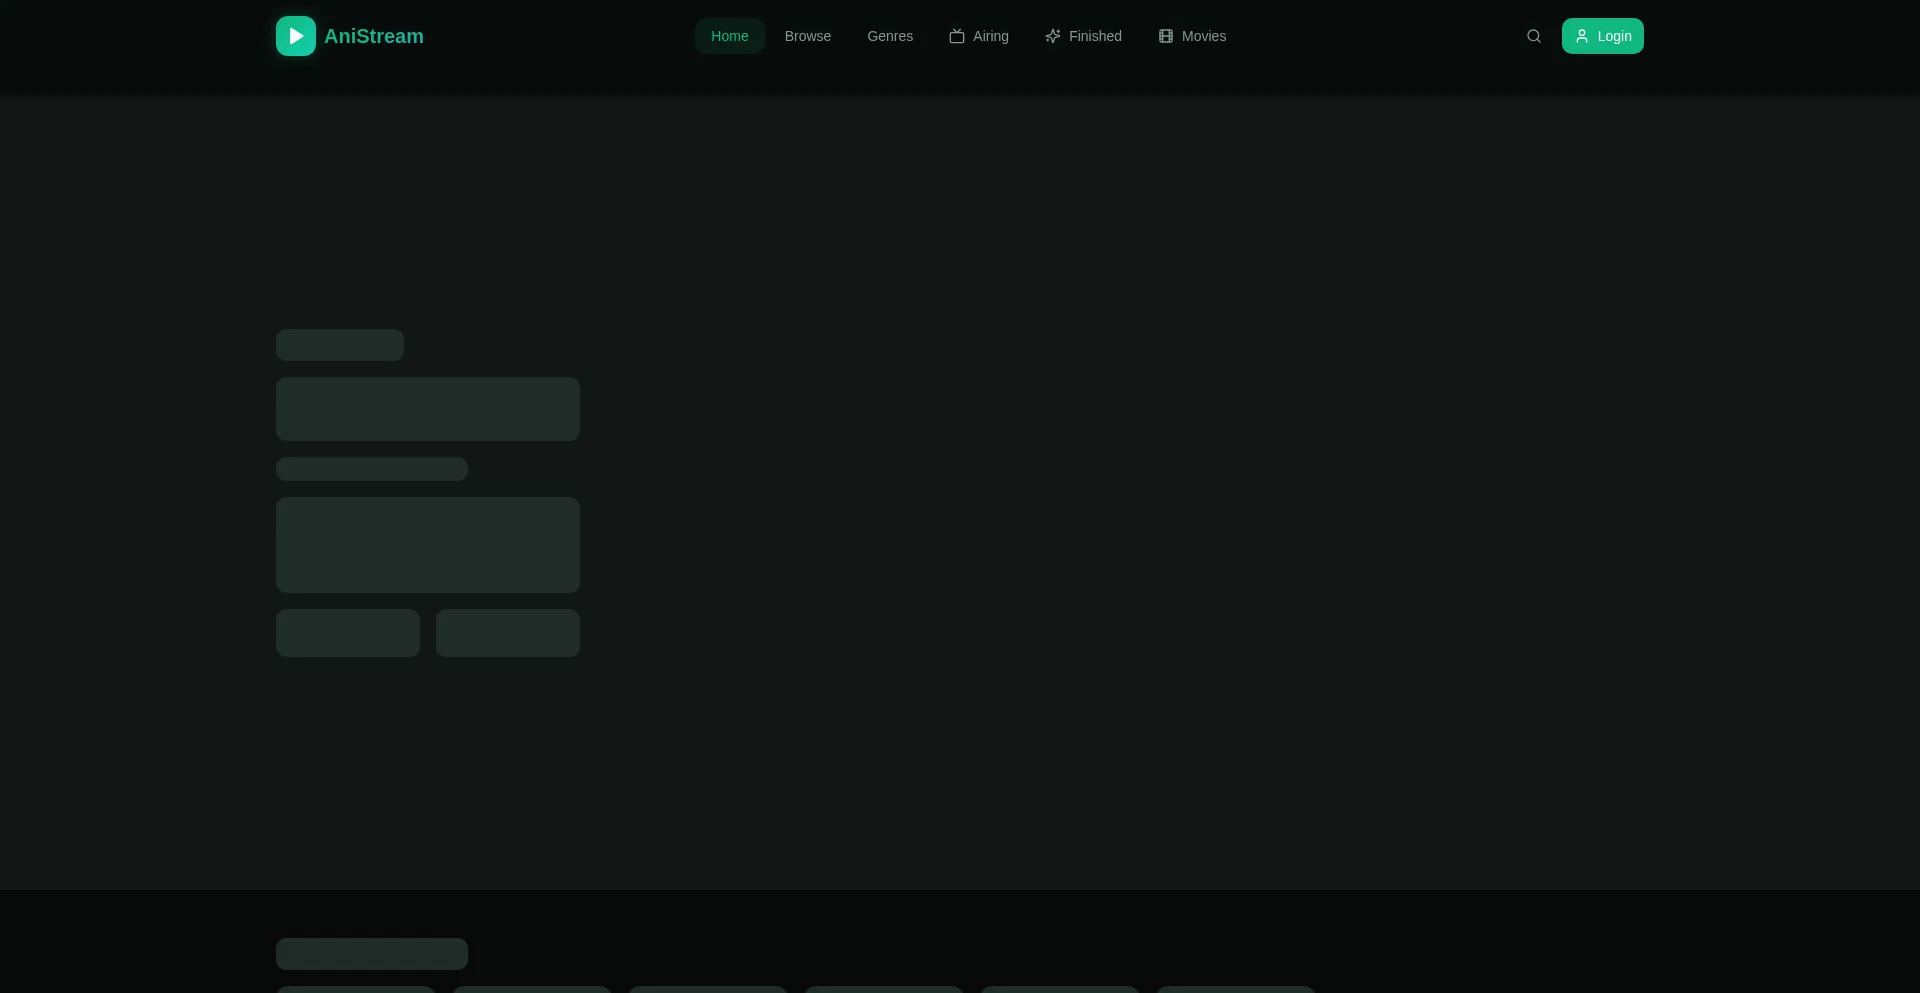Screen dimensions: 1920x993
Task: Click the right hero button placeholder
Action: click(x=508, y=633)
